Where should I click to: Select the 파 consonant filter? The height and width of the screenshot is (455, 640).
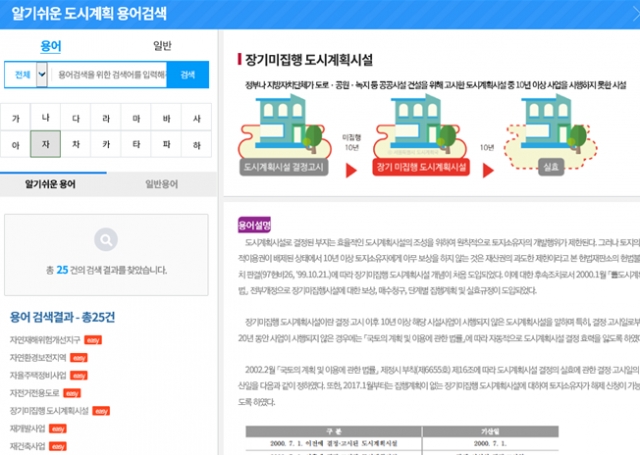[x=166, y=144]
